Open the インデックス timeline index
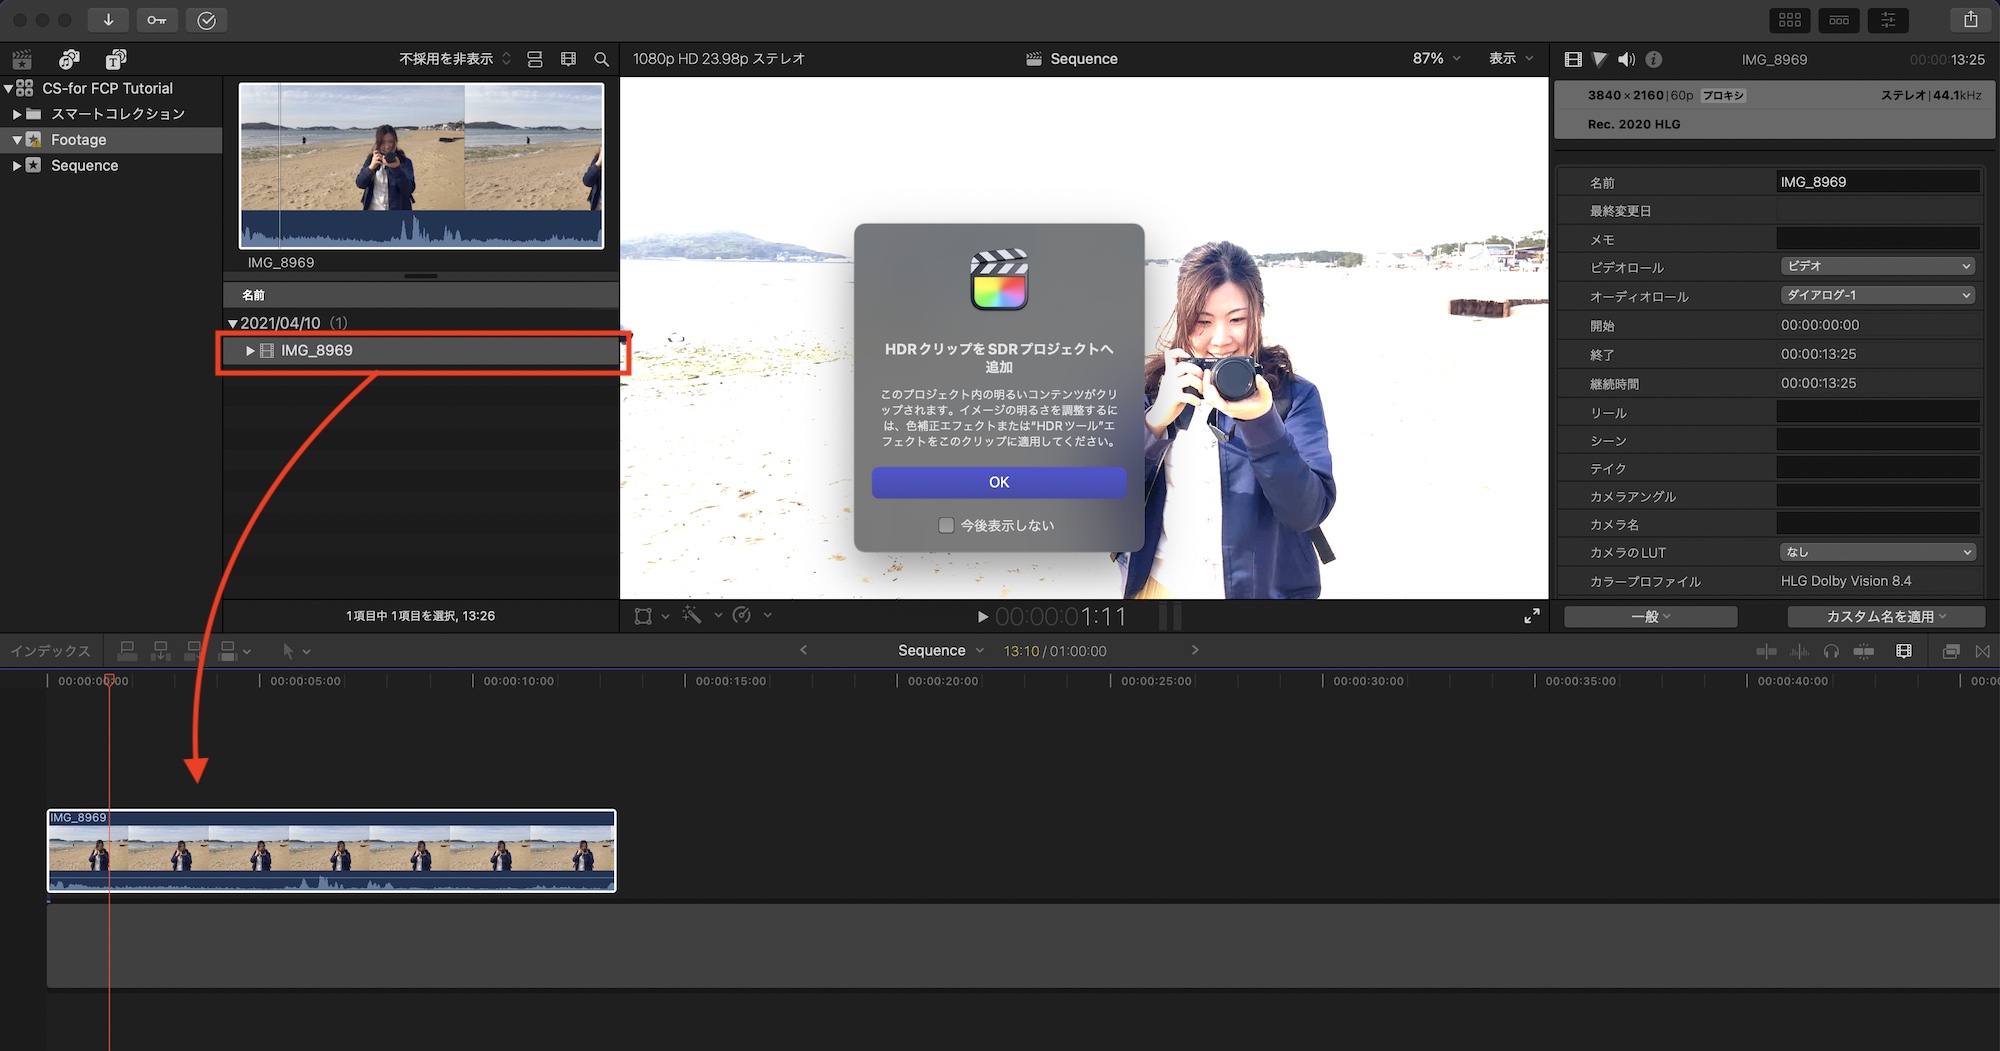 [50, 651]
